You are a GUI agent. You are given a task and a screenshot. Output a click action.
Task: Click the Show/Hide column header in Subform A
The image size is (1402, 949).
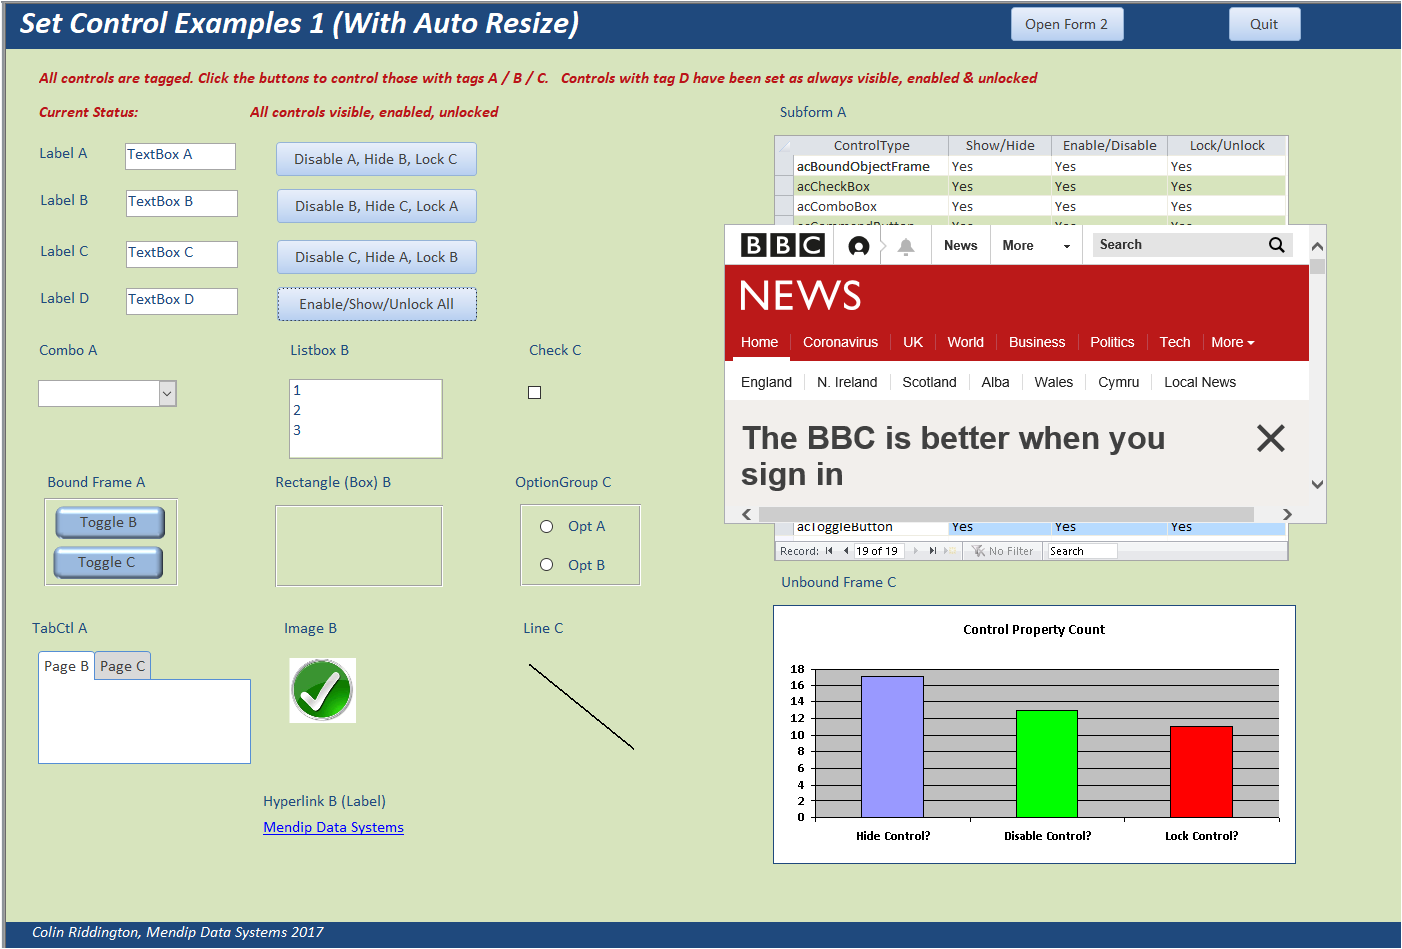[1000, 146]
